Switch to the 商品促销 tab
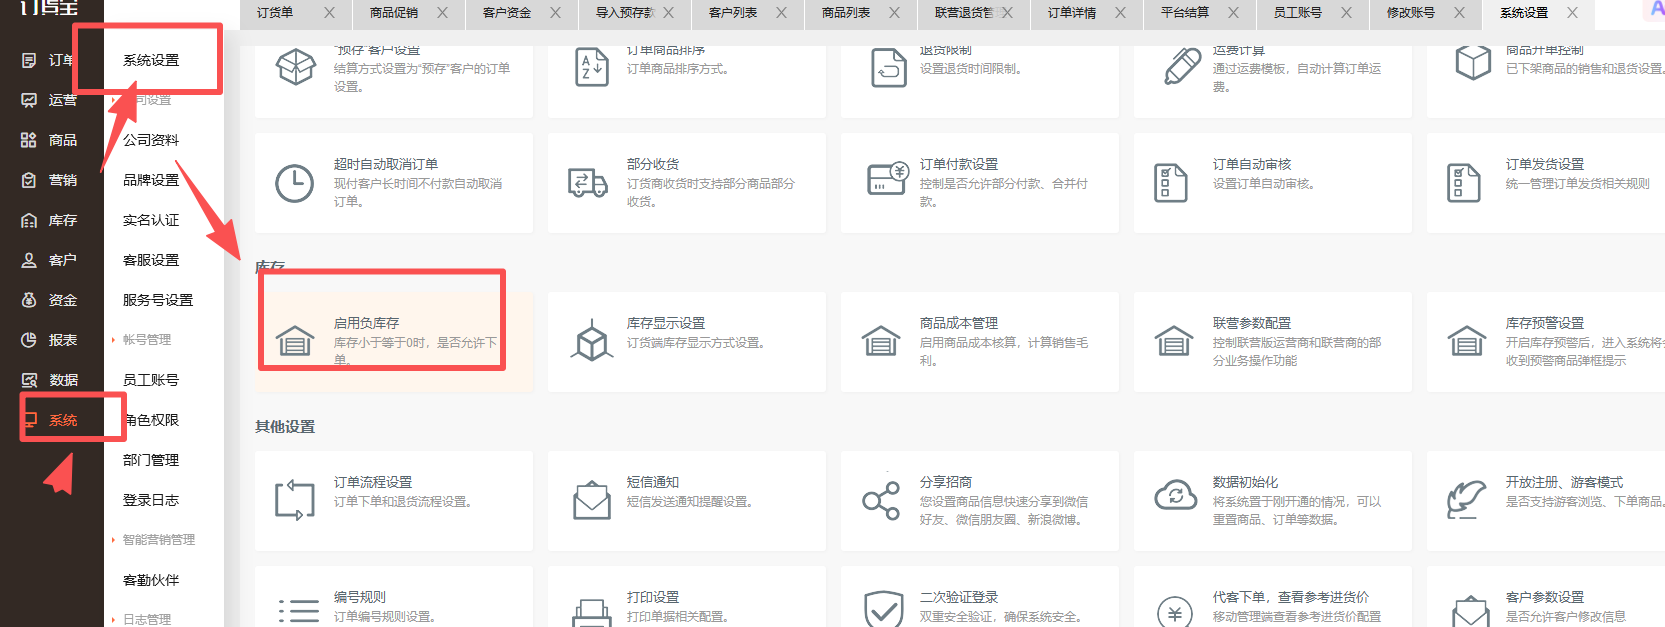The height and width of the screenshot is (627, 1665). point(394,13)
